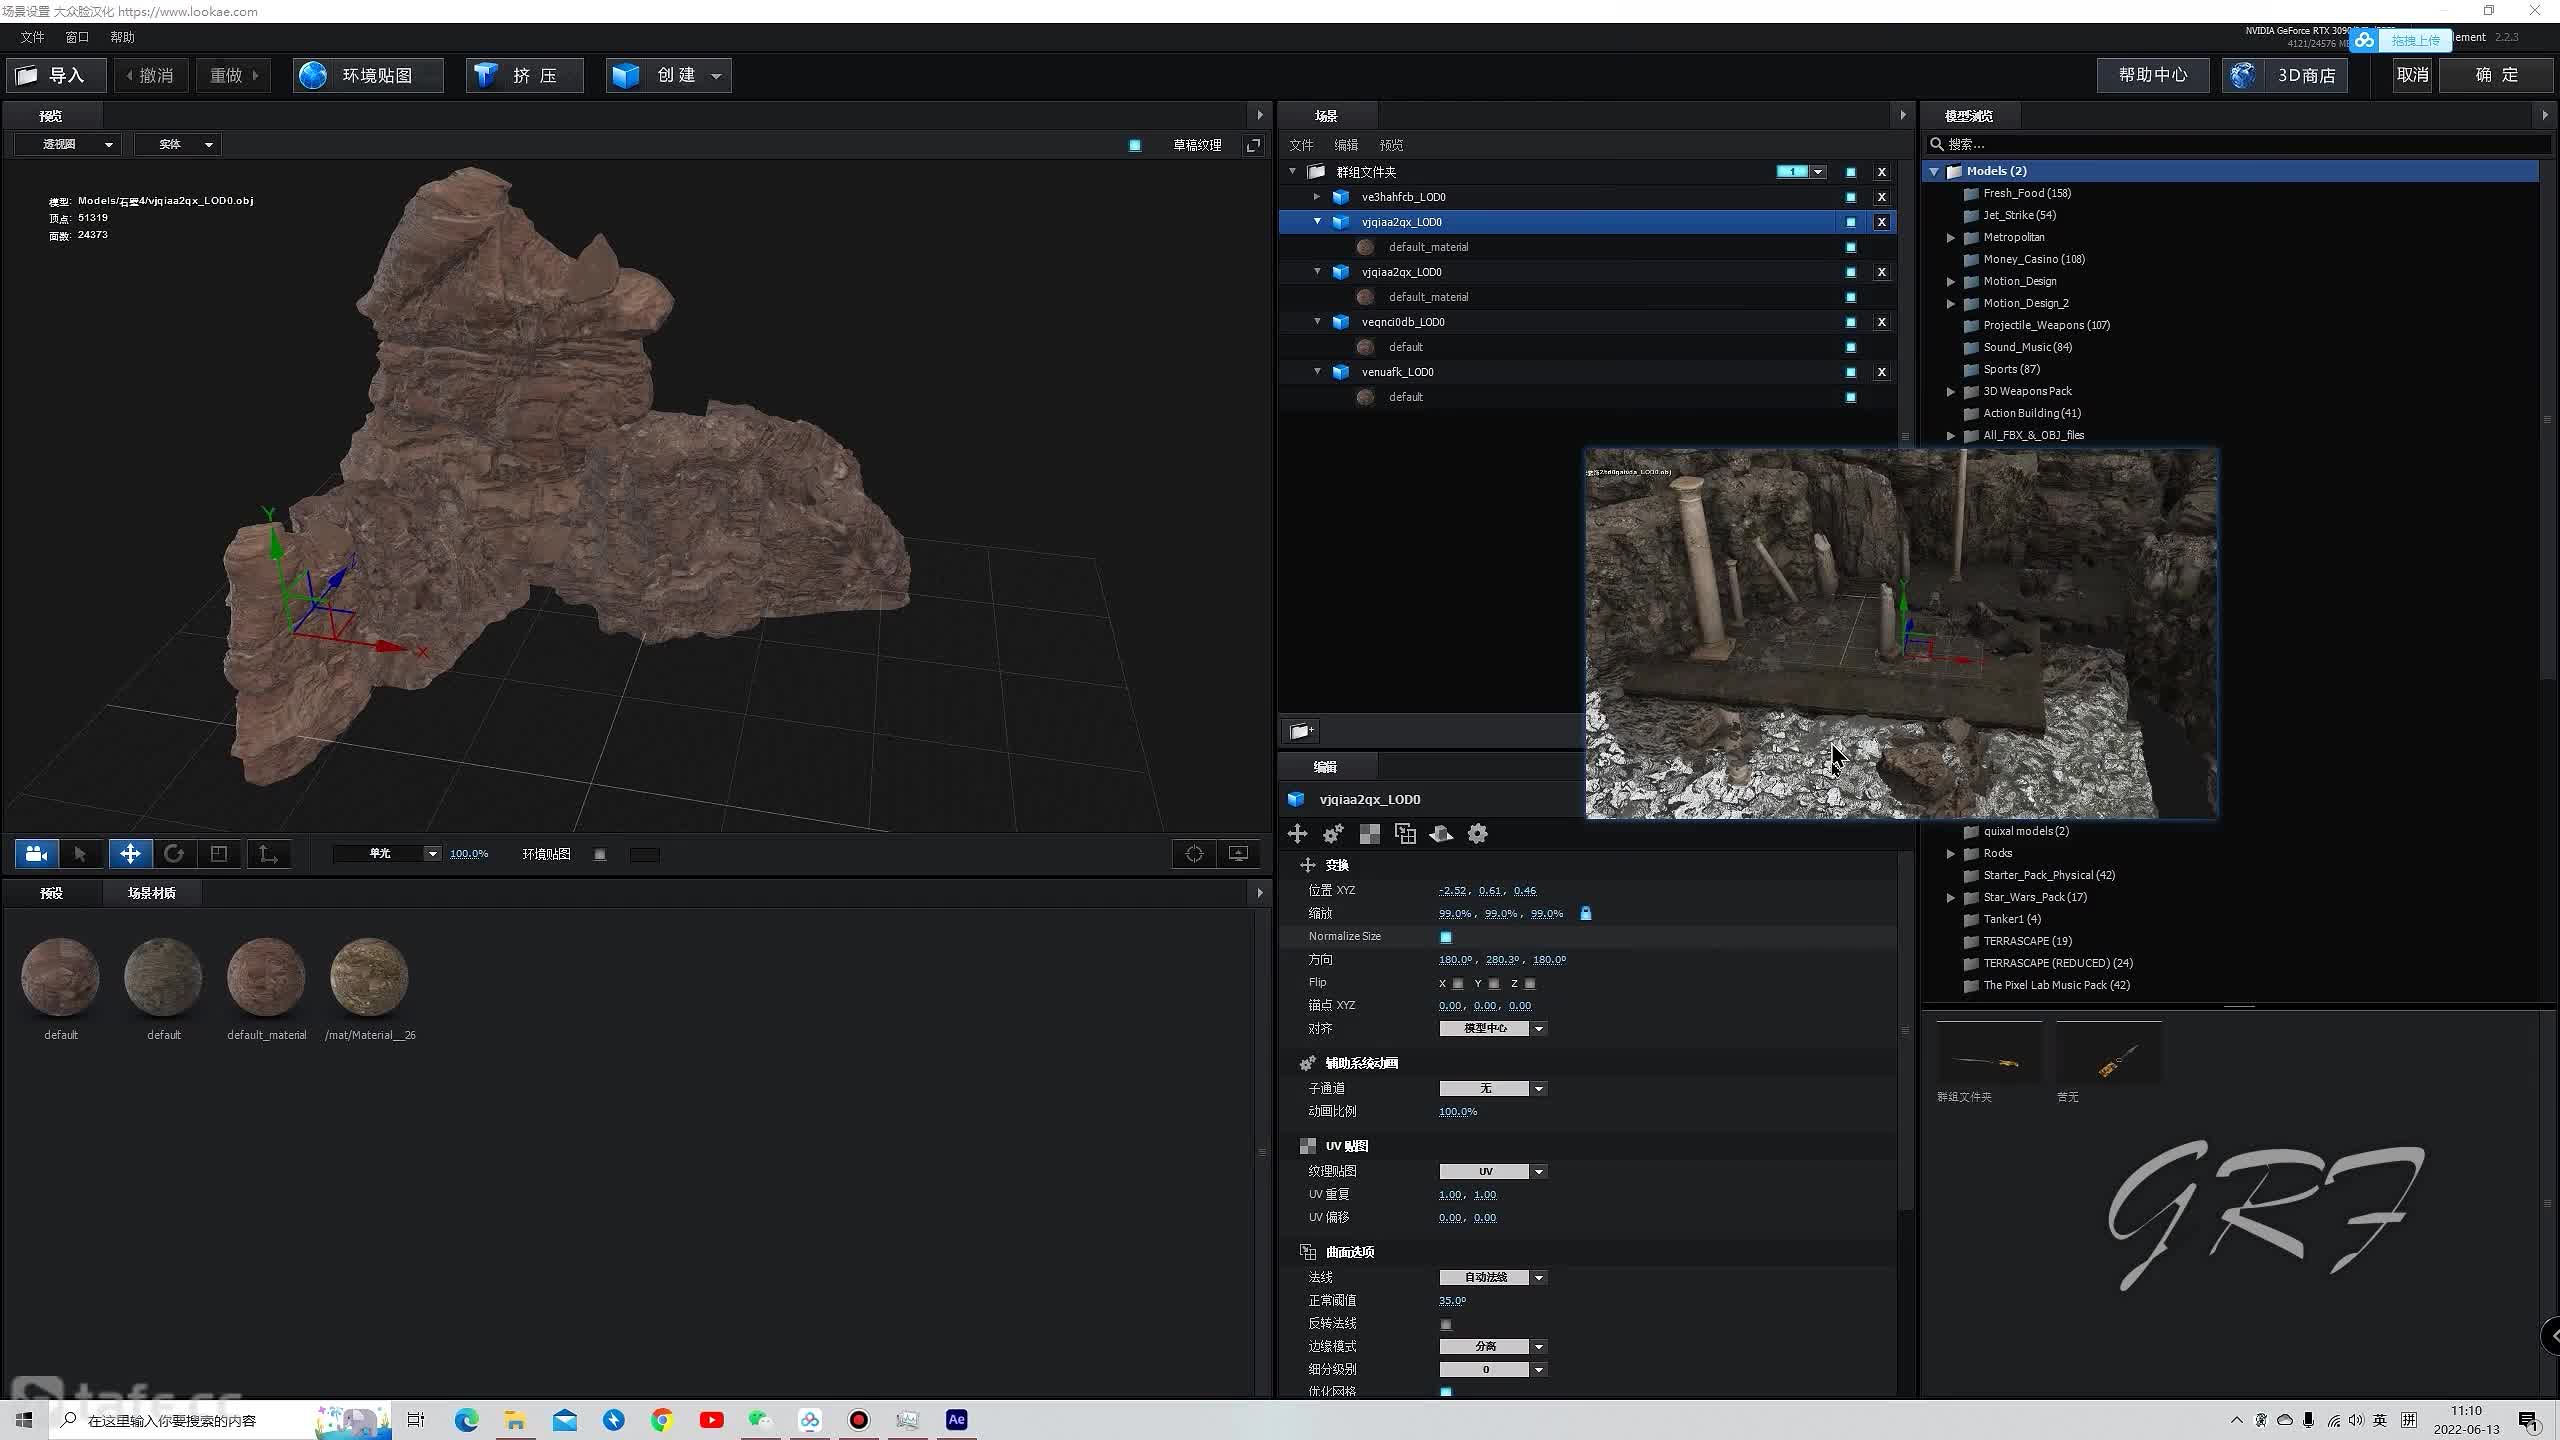Open the Help menu
The width and height of the screenshot is (2560, 1440).
tap(122, 37)
